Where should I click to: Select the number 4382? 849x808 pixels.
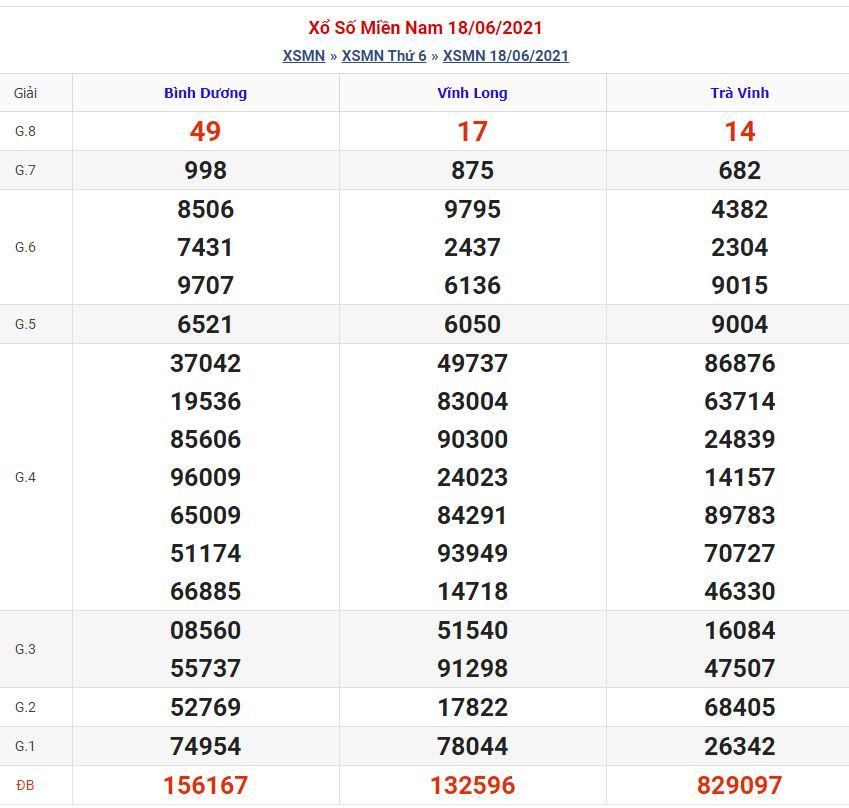pyautogui.click(x=740, y=209)
